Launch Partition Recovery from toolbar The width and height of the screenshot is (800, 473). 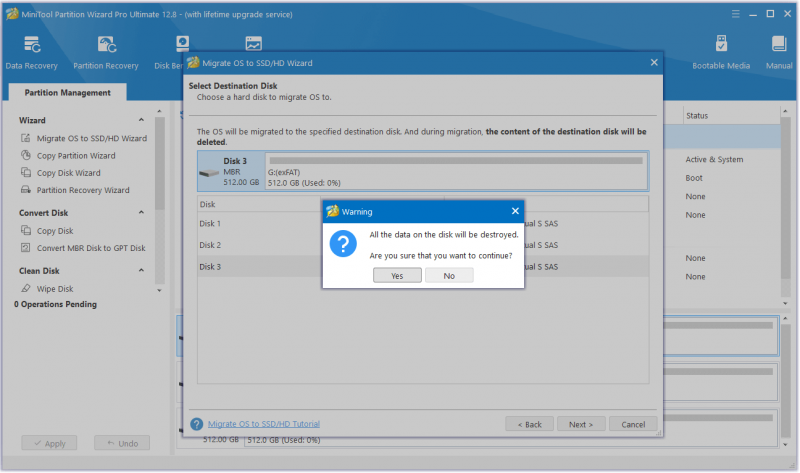coord(106,52)
